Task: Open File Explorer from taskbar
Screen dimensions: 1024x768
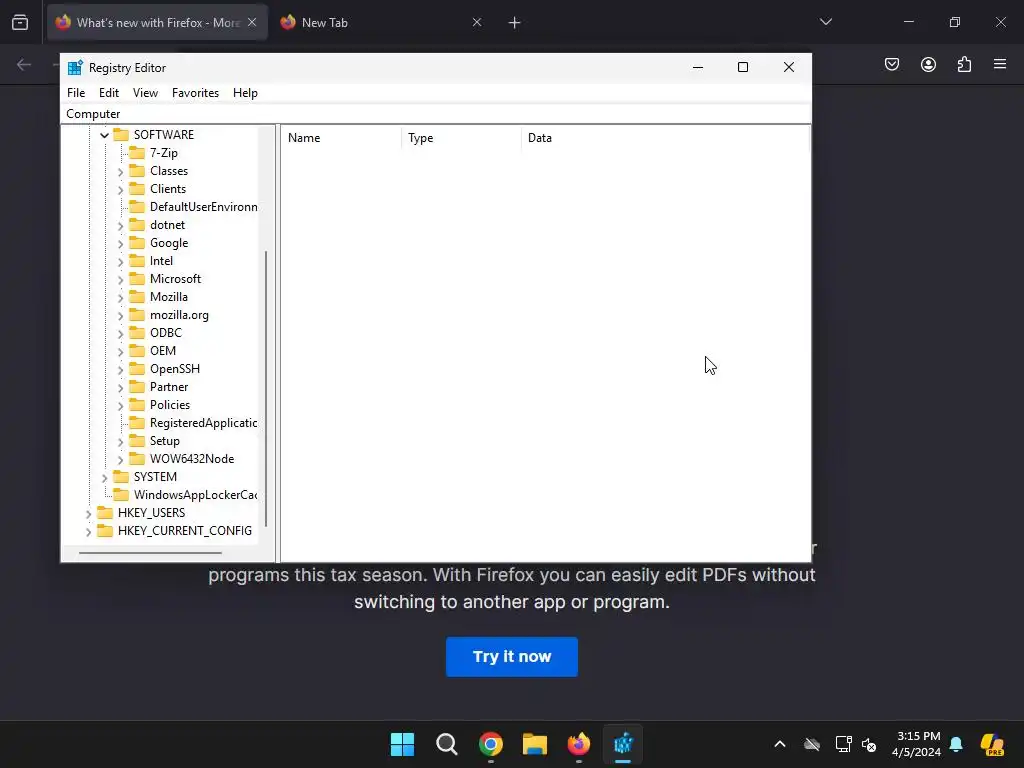Action: pyautogui.click(x=534, y=744)
